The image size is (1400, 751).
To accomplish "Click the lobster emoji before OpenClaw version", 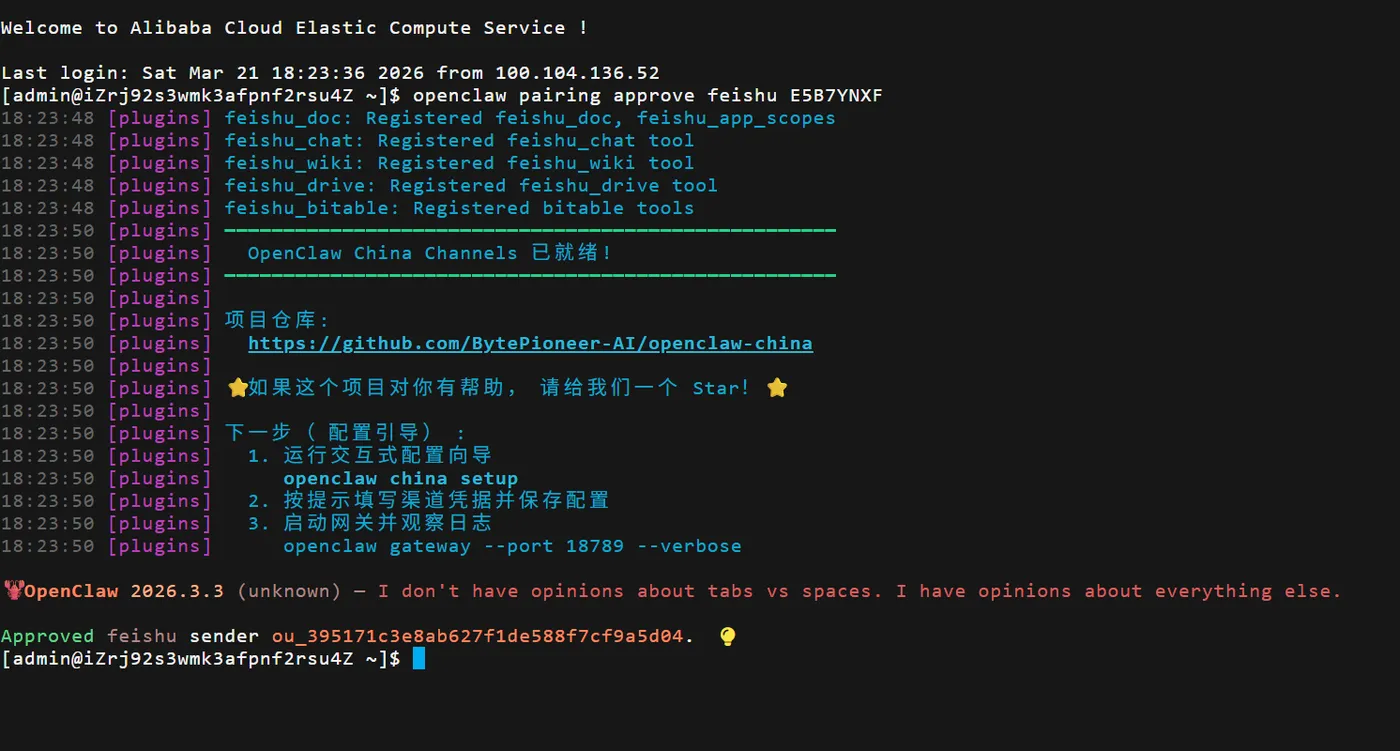I will coord(12,591).
